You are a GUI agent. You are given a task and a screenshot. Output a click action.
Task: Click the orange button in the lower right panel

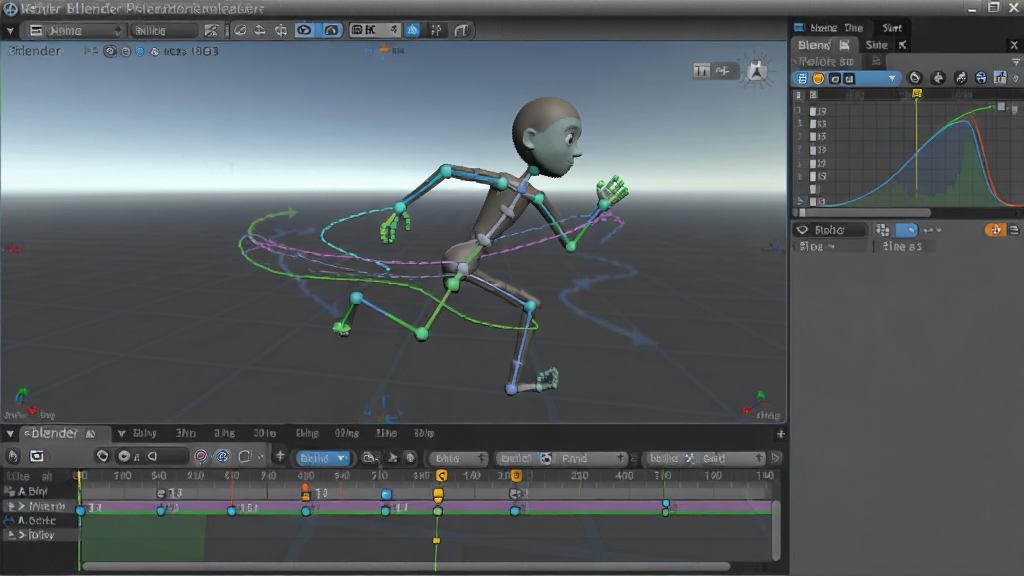click(x=995, y=230)
